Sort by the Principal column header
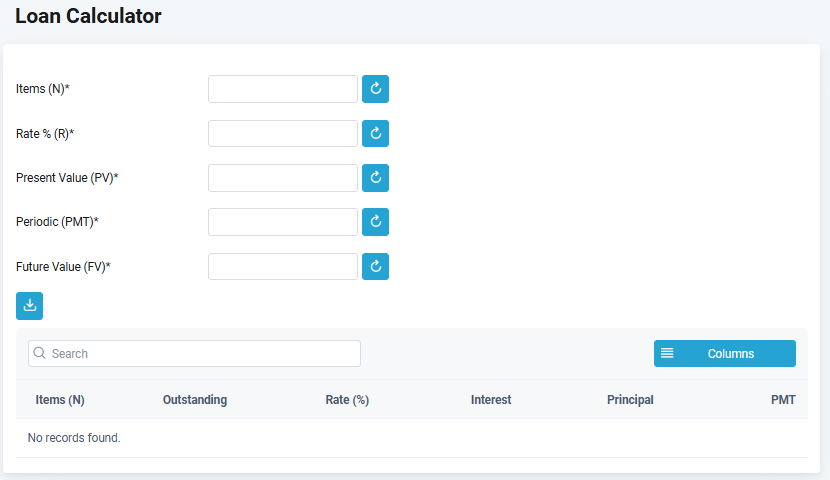Viewport: 830px width, 480px height. point(630,400)
